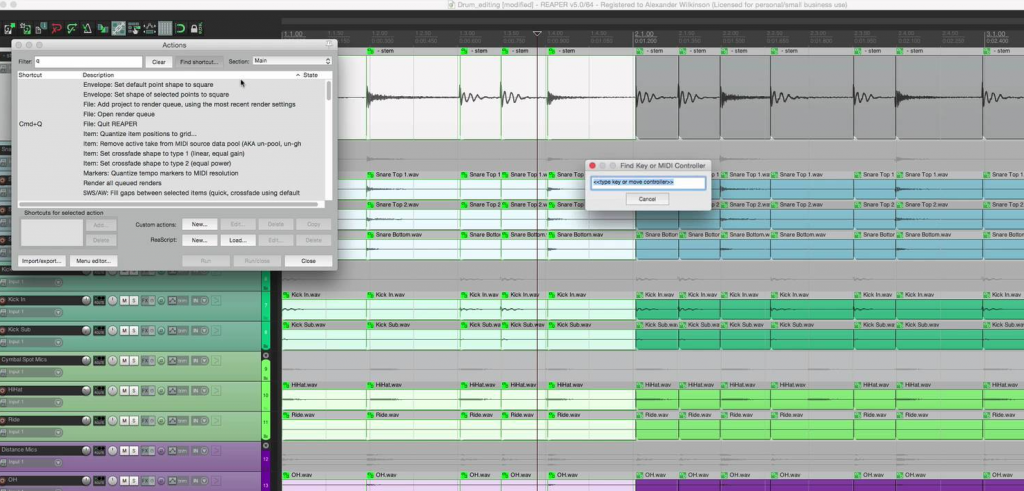
Task: Toggle auto-crossfade toolbar icon
Action: (x=103, y=28)
